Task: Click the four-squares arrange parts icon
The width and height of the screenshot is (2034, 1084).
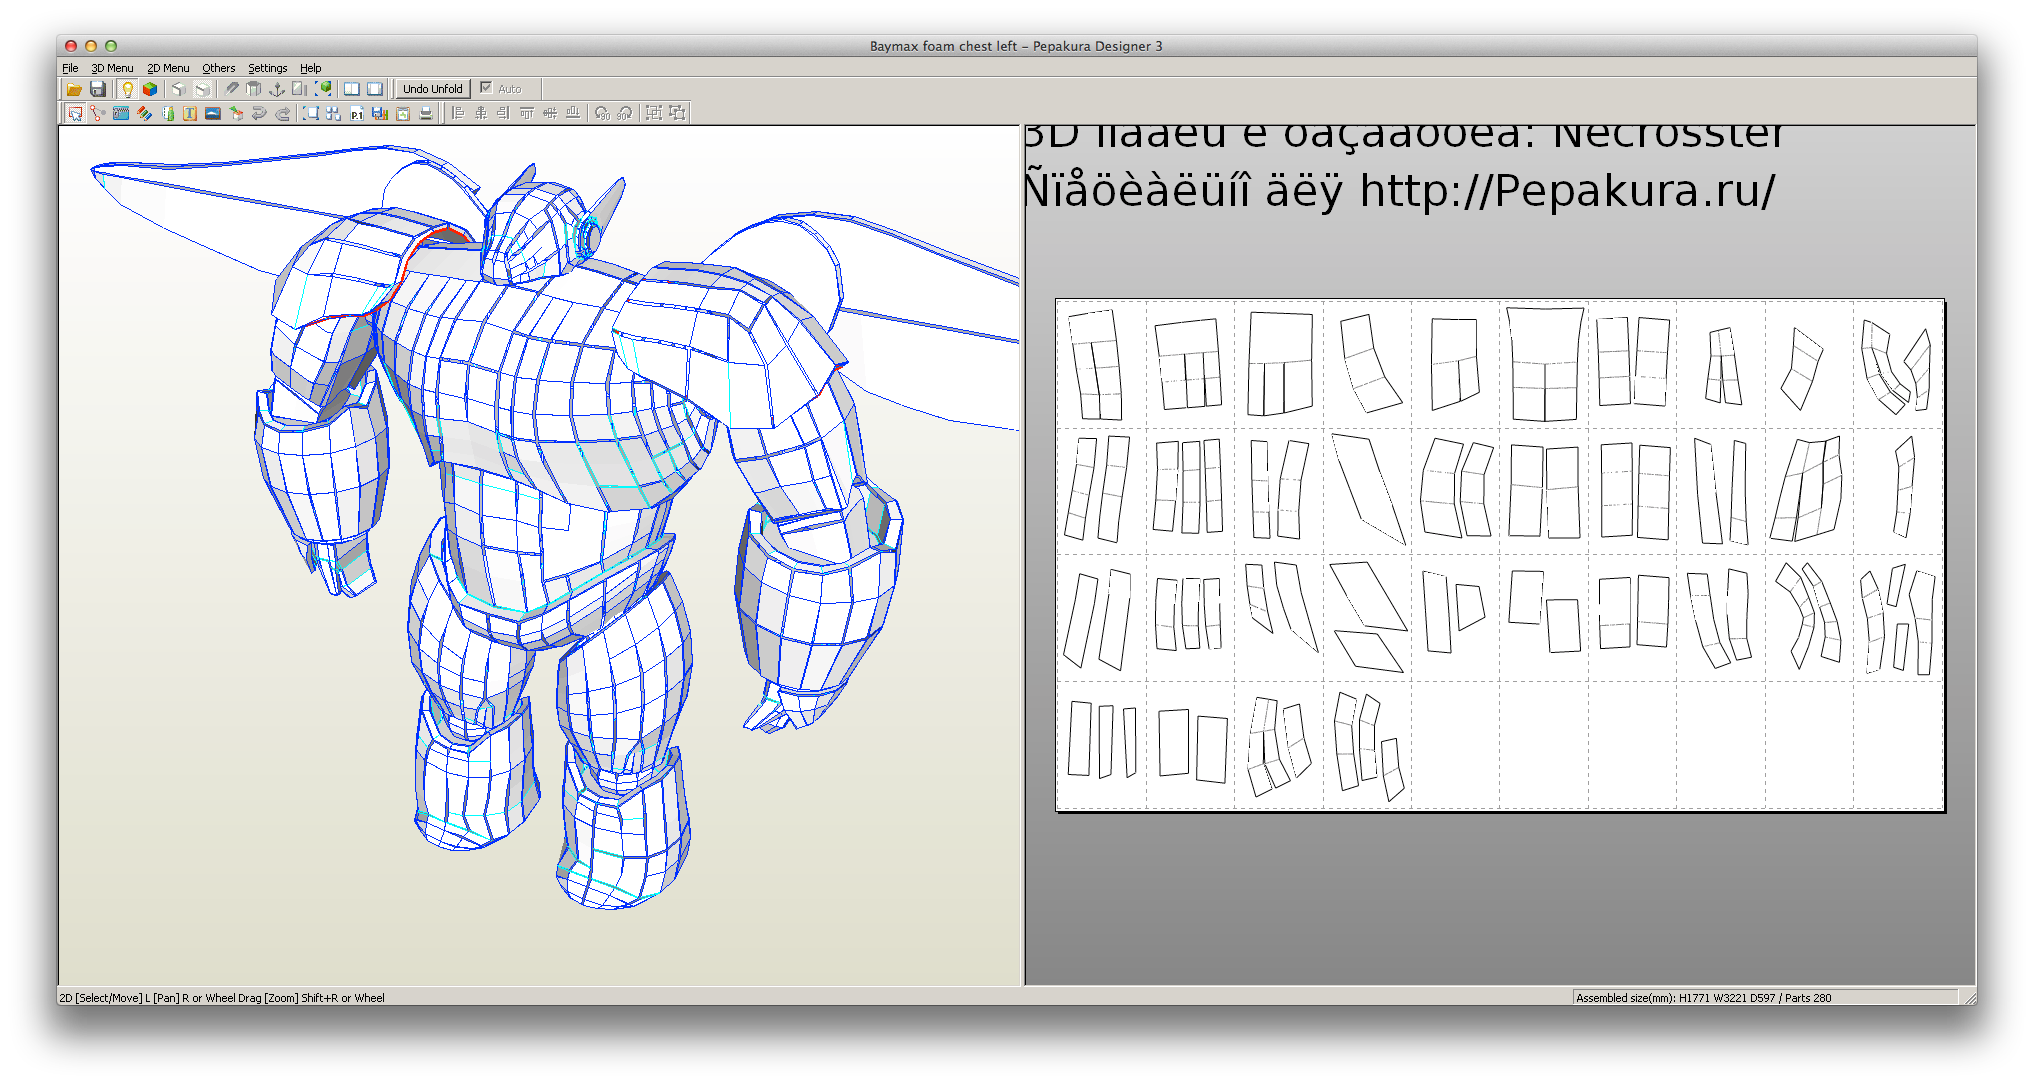Action: [x=334, y=113]
